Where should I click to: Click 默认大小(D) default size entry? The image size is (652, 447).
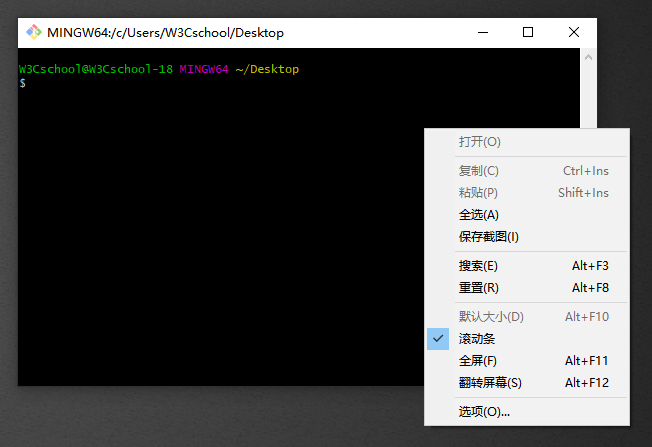click(491, 317)
